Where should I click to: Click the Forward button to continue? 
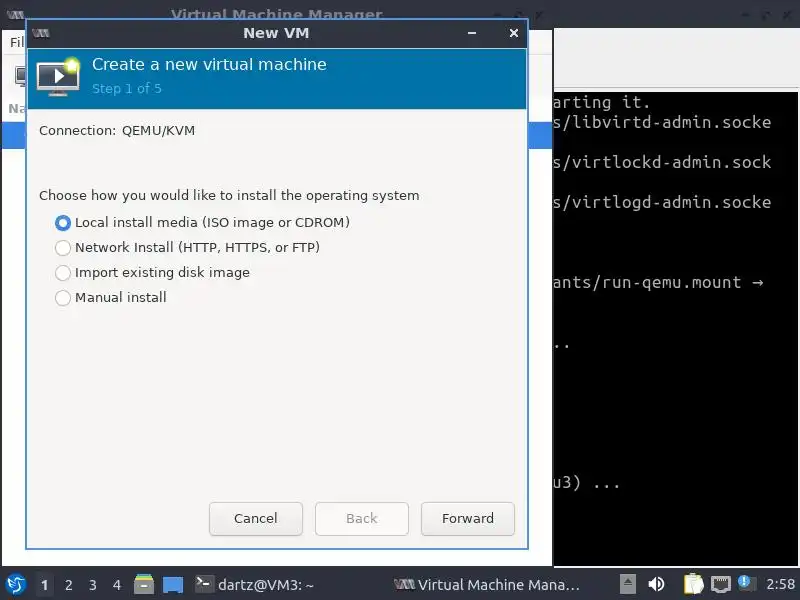467,518
